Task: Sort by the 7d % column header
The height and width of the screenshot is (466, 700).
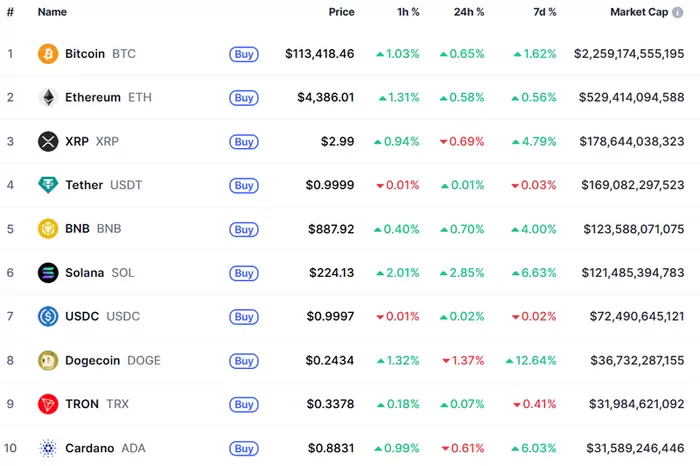Action: click(x=543, y=12)
